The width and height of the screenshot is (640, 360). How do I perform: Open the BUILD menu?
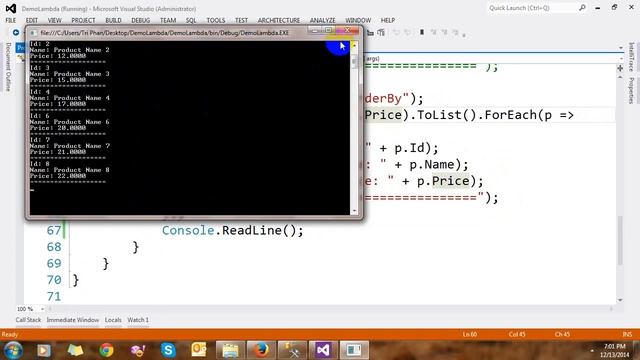113,20
